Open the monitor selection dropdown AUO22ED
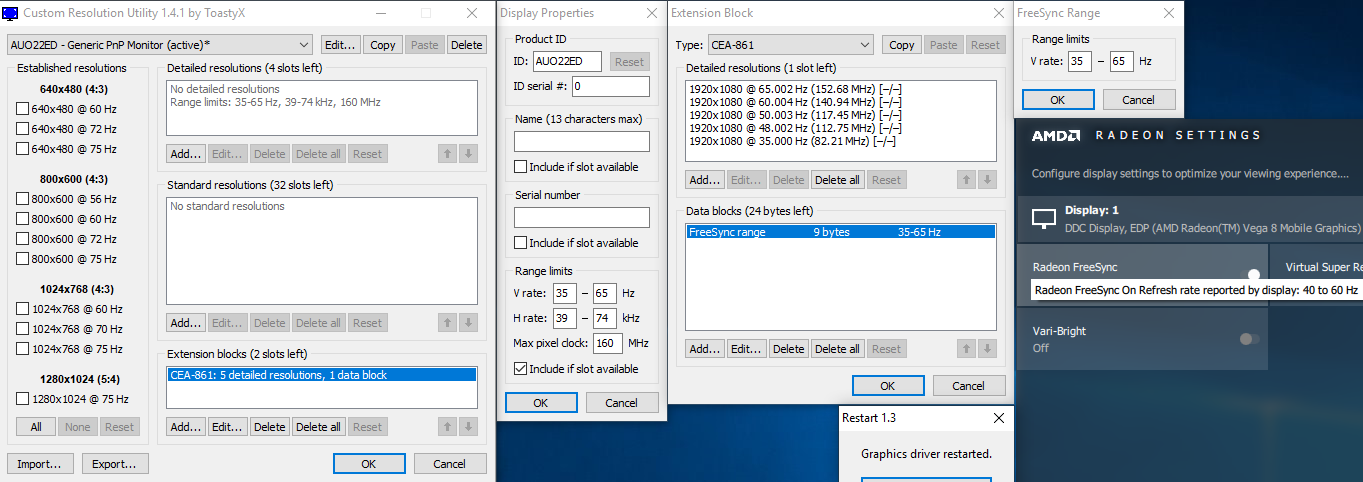Image resolution: width=1363 pixels, height=482 pixels. coord(160,45)
